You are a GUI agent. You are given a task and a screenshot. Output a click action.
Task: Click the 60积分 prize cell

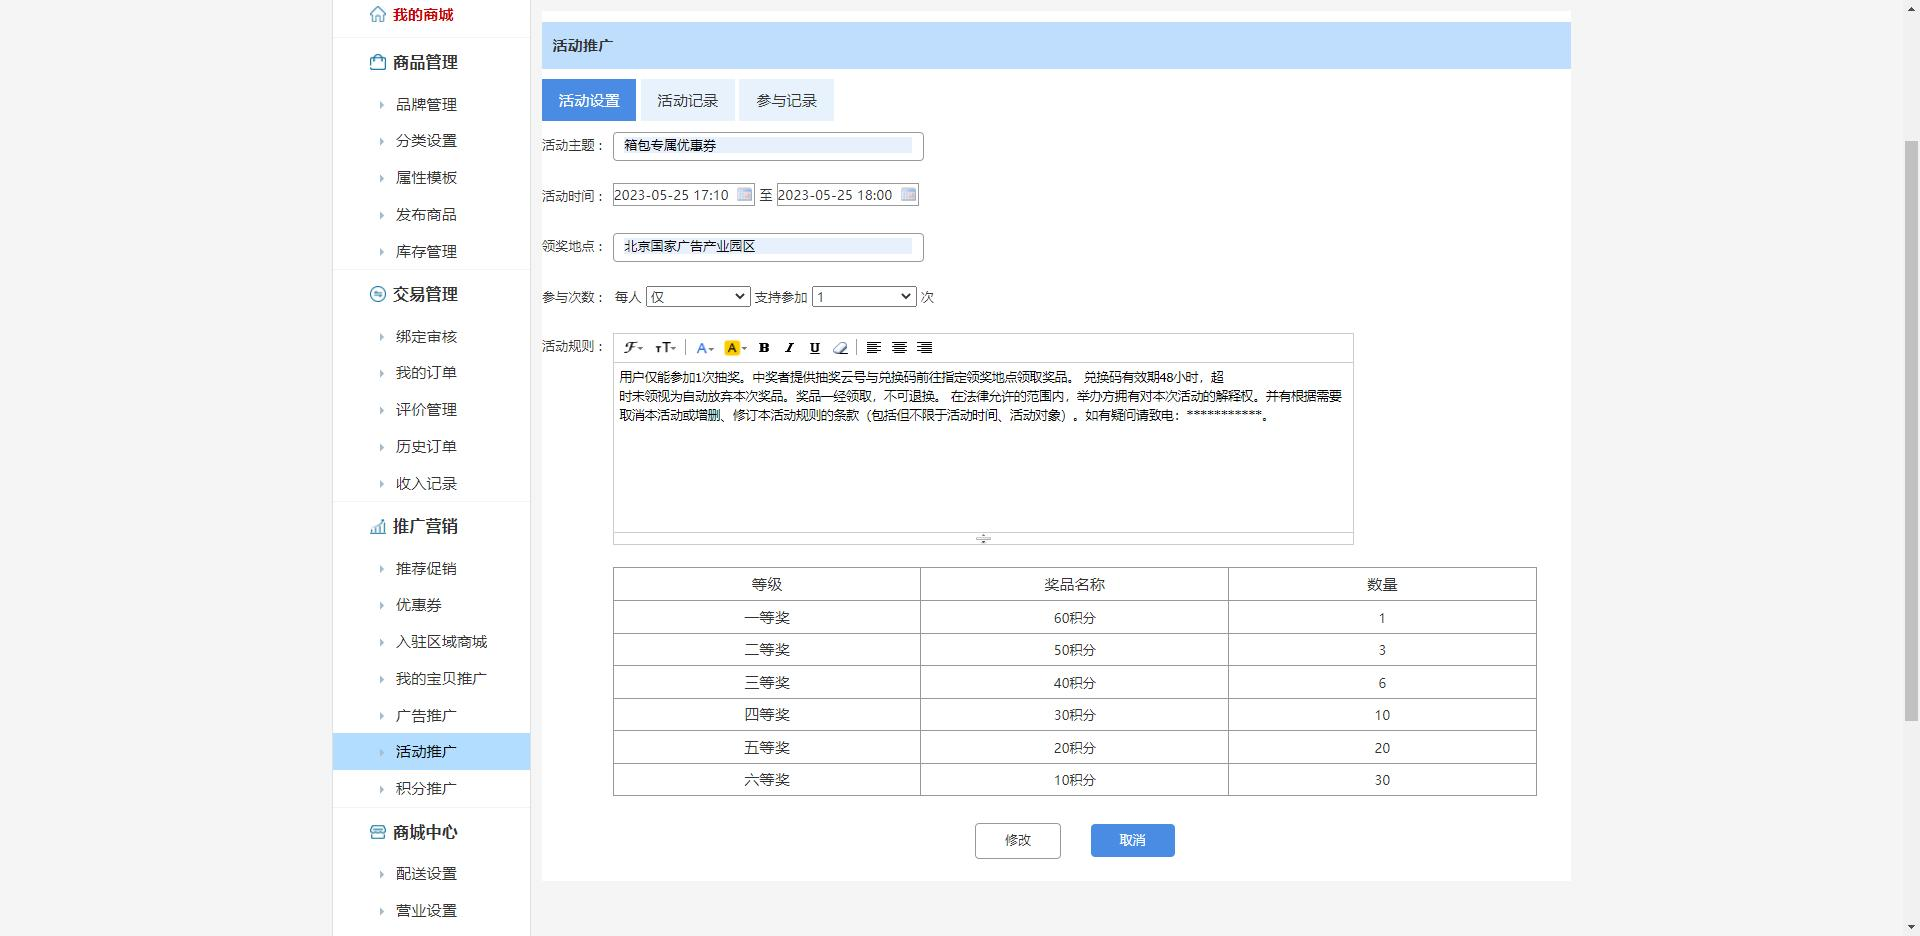[x=1074, y=618]
